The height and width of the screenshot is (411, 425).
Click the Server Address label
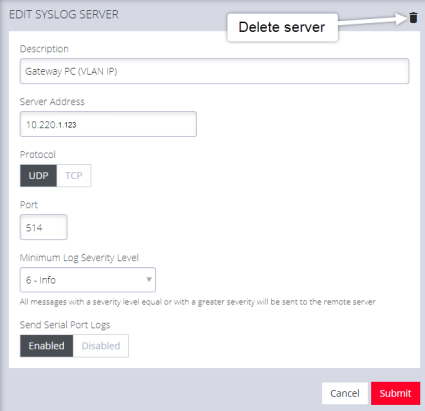coord(52,102)
